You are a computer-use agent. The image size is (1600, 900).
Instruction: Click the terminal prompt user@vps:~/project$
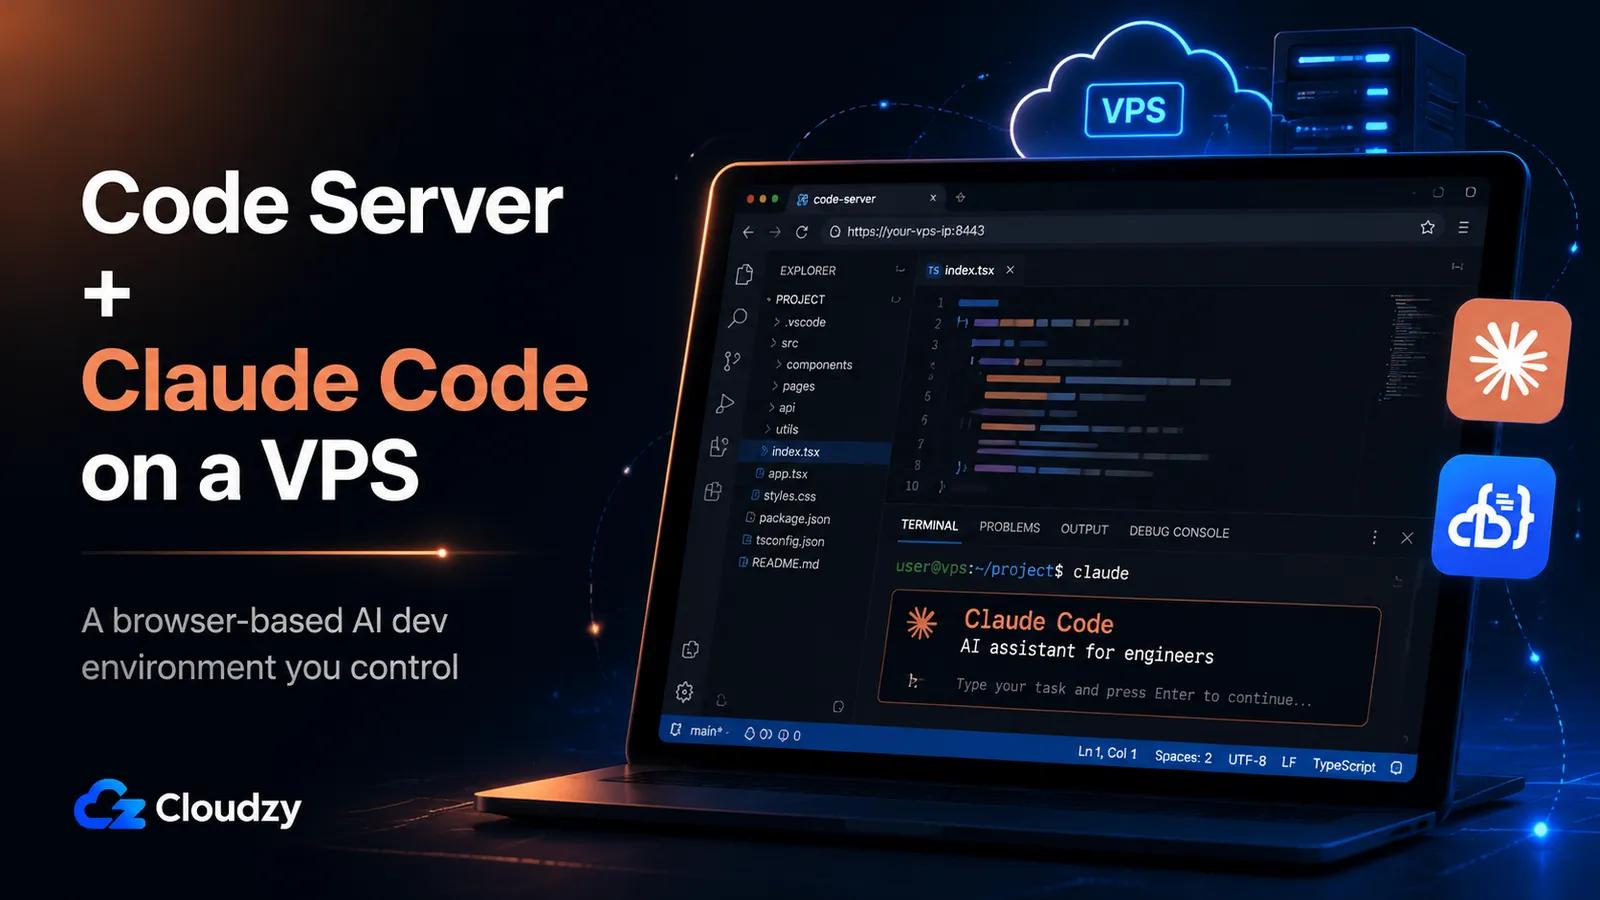point(979,568)
